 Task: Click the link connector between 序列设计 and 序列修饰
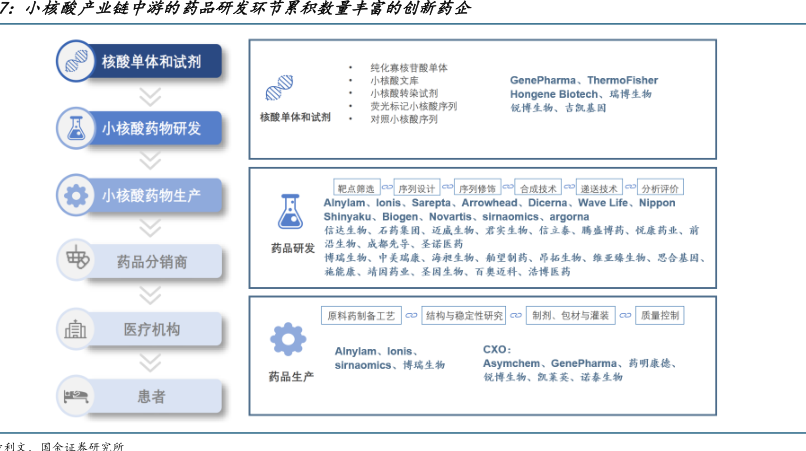pyautogui.click(x=447, y=187)
